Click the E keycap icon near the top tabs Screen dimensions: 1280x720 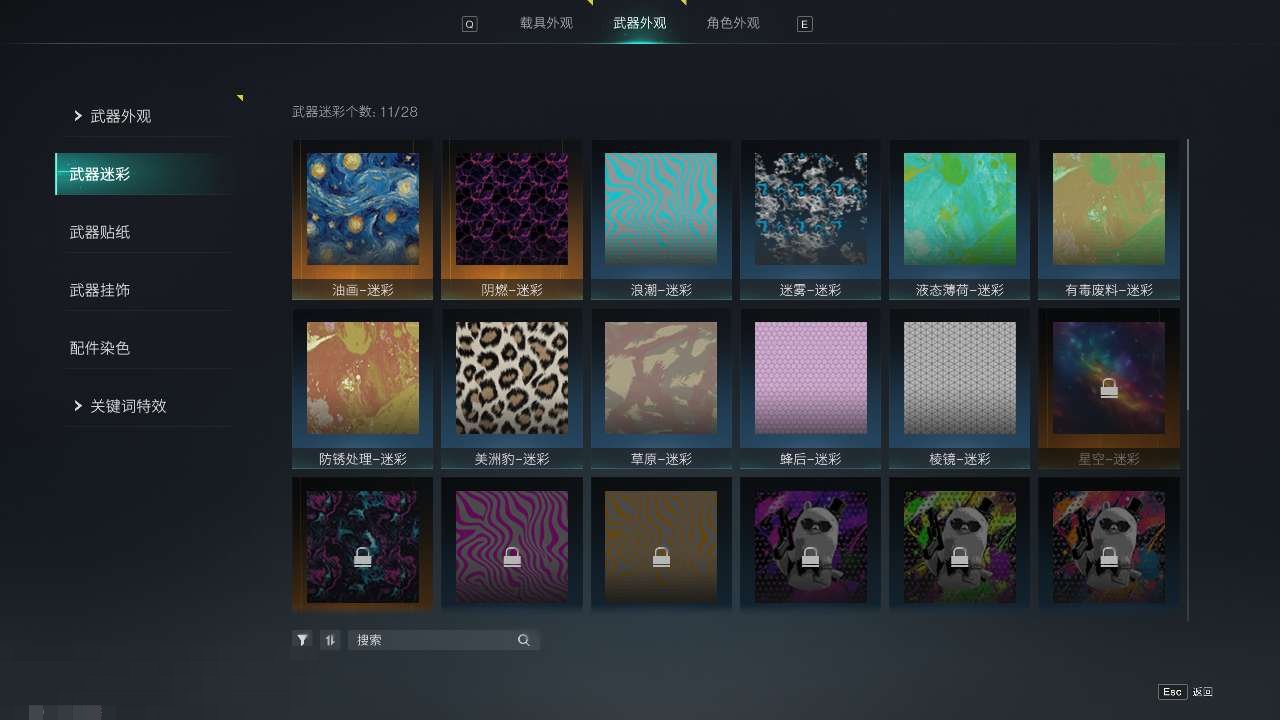click(x=805, y=23)
